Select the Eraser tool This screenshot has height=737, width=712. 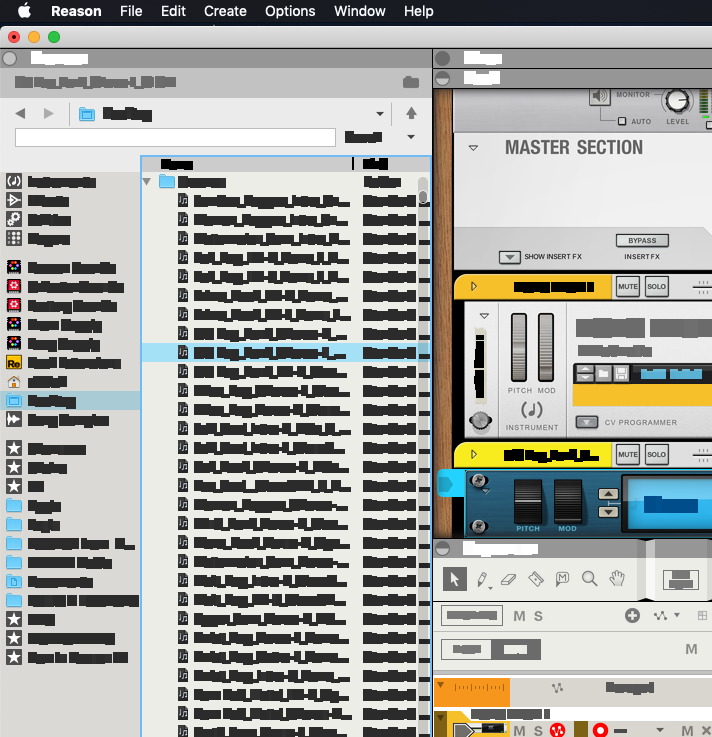click(x=509, y=580)
